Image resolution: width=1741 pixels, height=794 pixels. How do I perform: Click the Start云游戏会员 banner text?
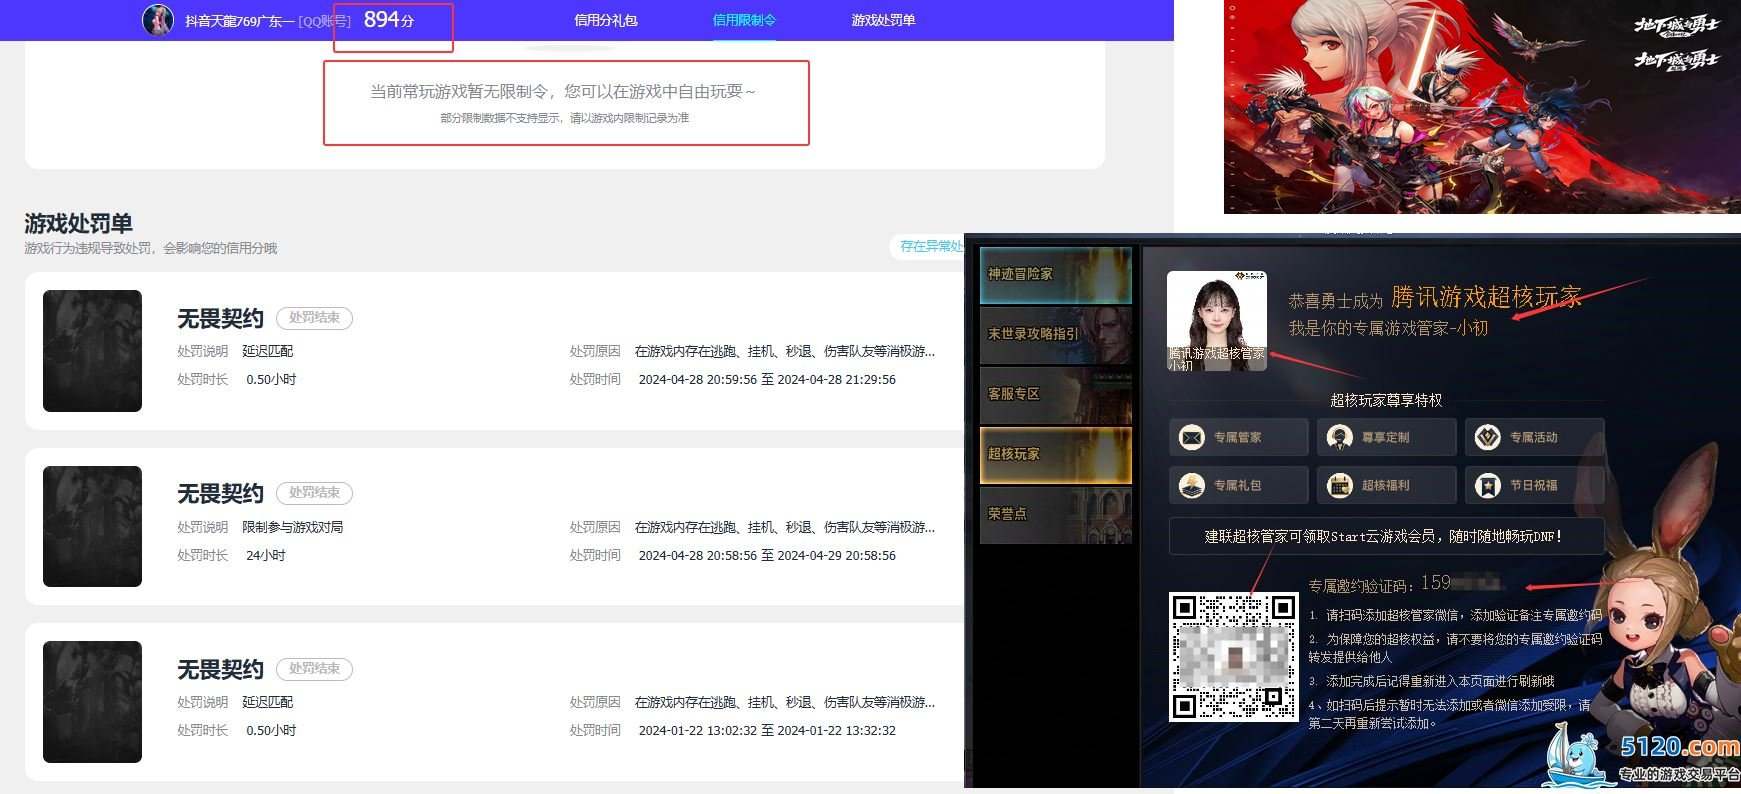point(1386,536)
